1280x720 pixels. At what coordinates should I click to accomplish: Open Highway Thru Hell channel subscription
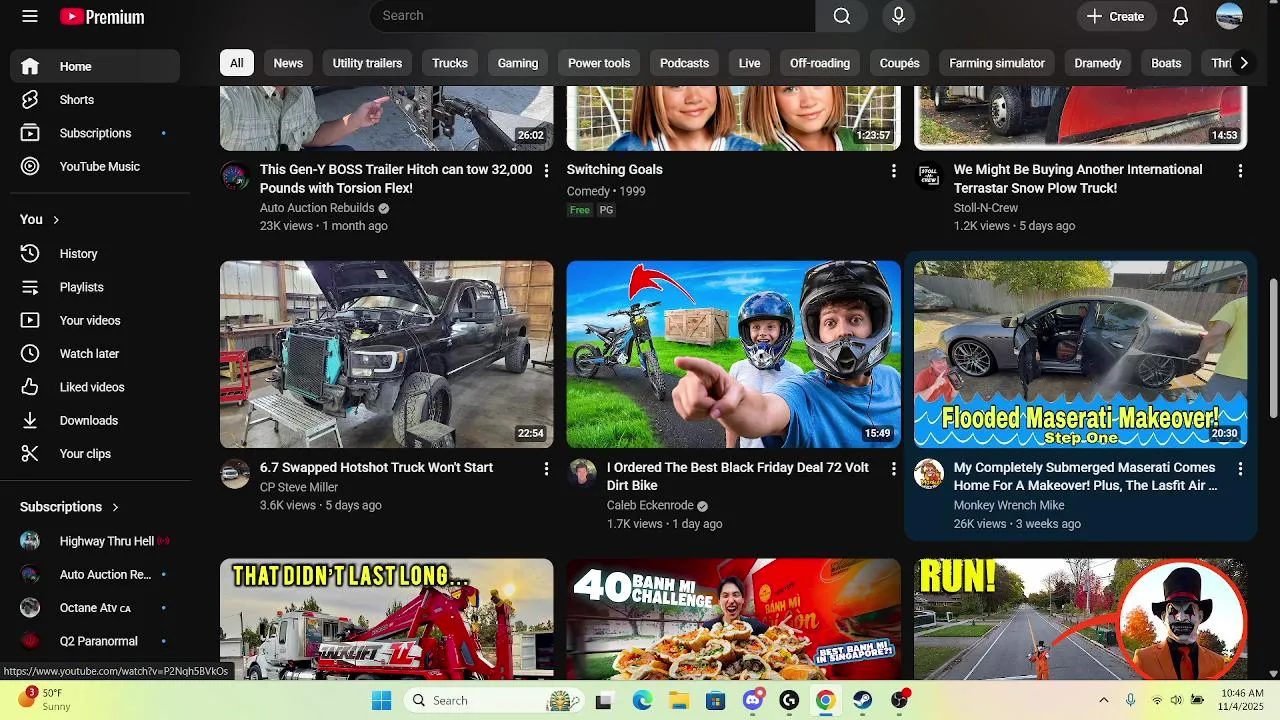95,541
